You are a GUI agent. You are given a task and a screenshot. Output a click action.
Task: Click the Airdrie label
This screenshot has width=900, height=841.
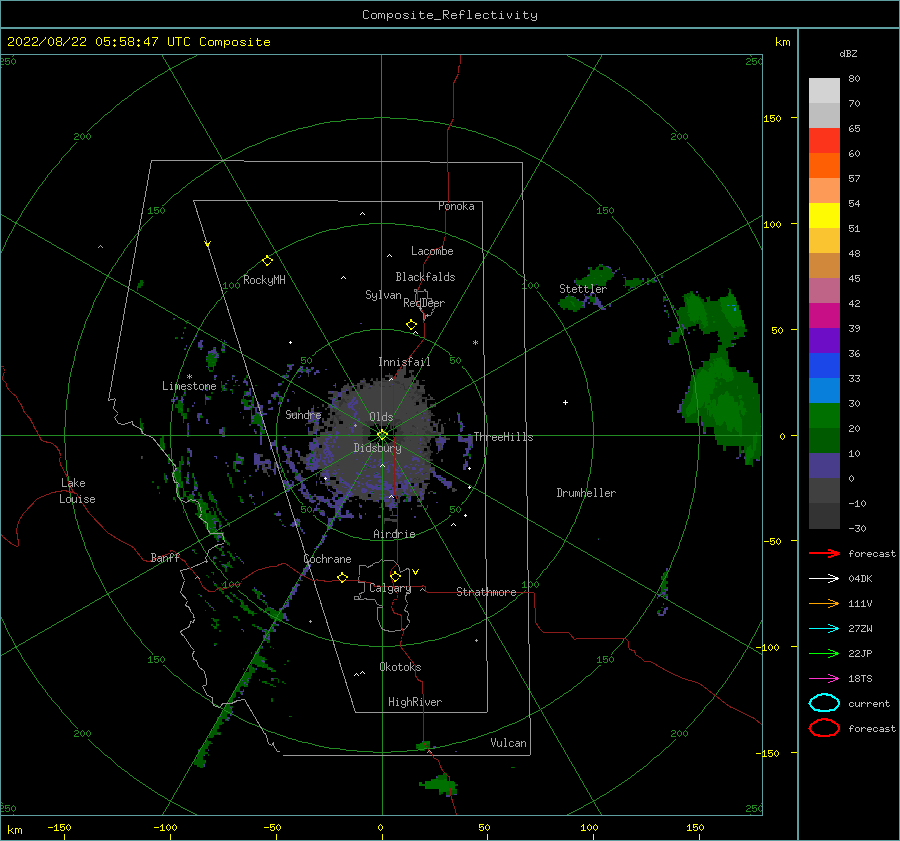(394, 534)
